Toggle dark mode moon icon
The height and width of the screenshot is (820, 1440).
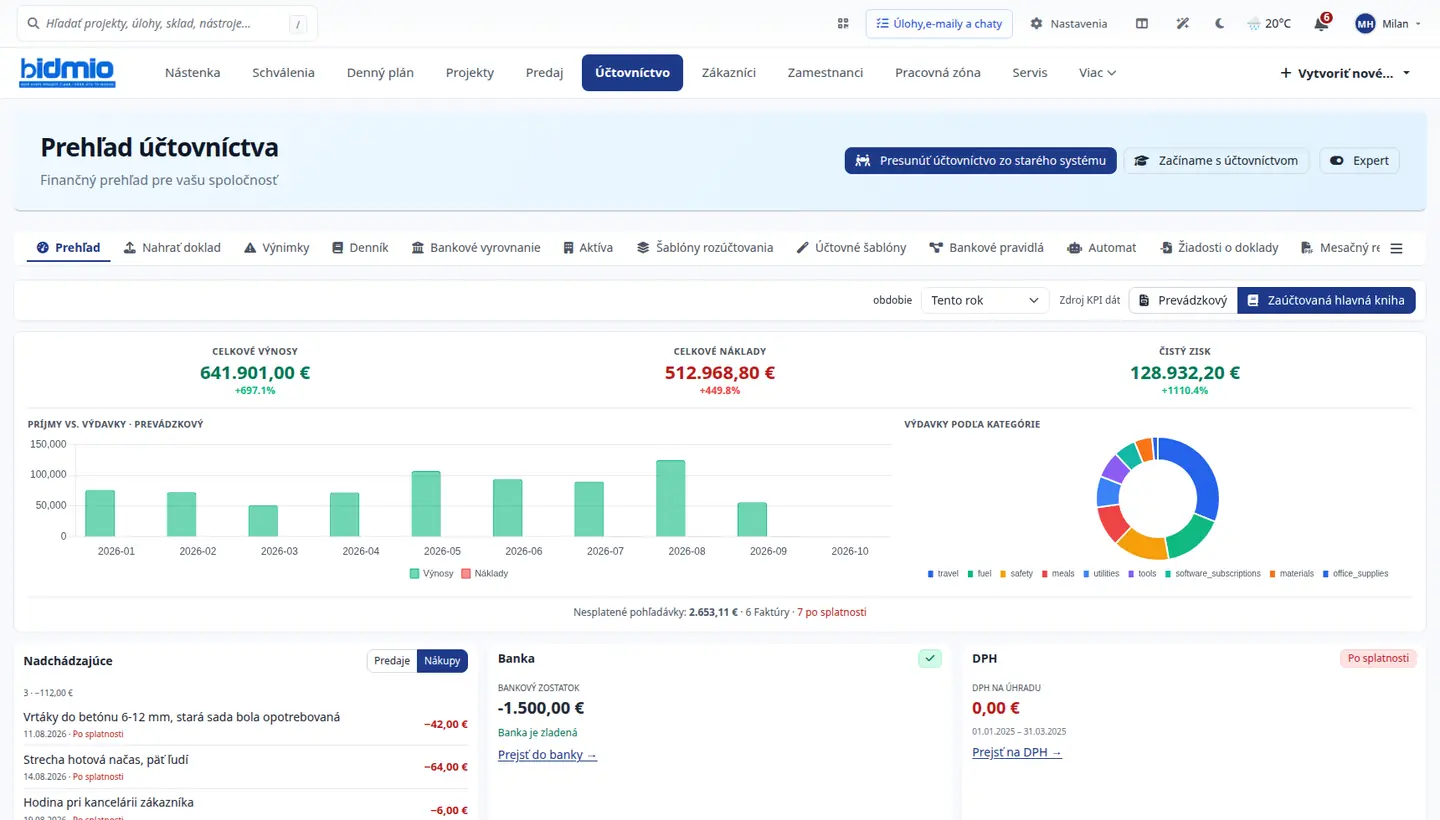click(1220, 23)
